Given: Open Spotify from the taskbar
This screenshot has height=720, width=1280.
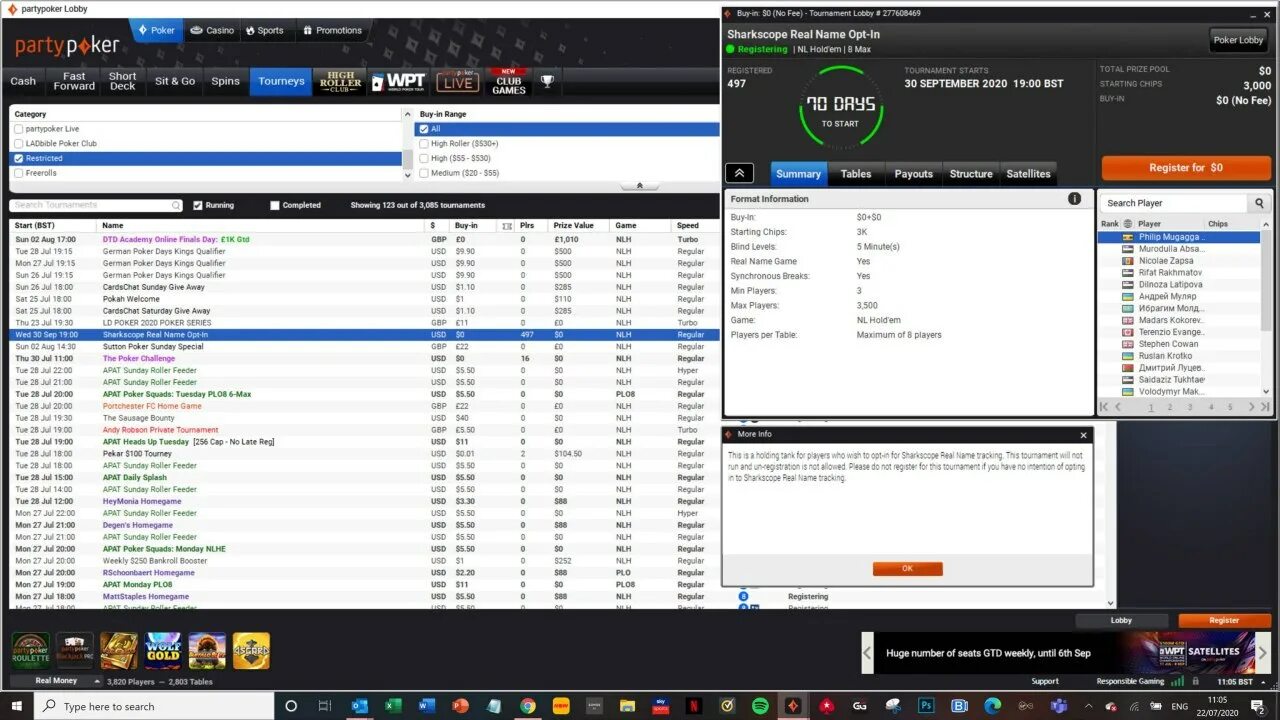Looking at the screenshot, I should coord(760,706).
